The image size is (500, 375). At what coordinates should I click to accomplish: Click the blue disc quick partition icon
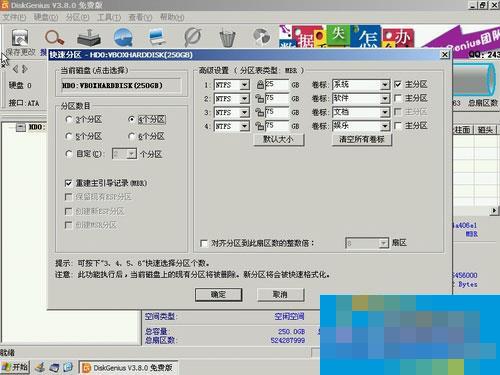tap(123, 37)
